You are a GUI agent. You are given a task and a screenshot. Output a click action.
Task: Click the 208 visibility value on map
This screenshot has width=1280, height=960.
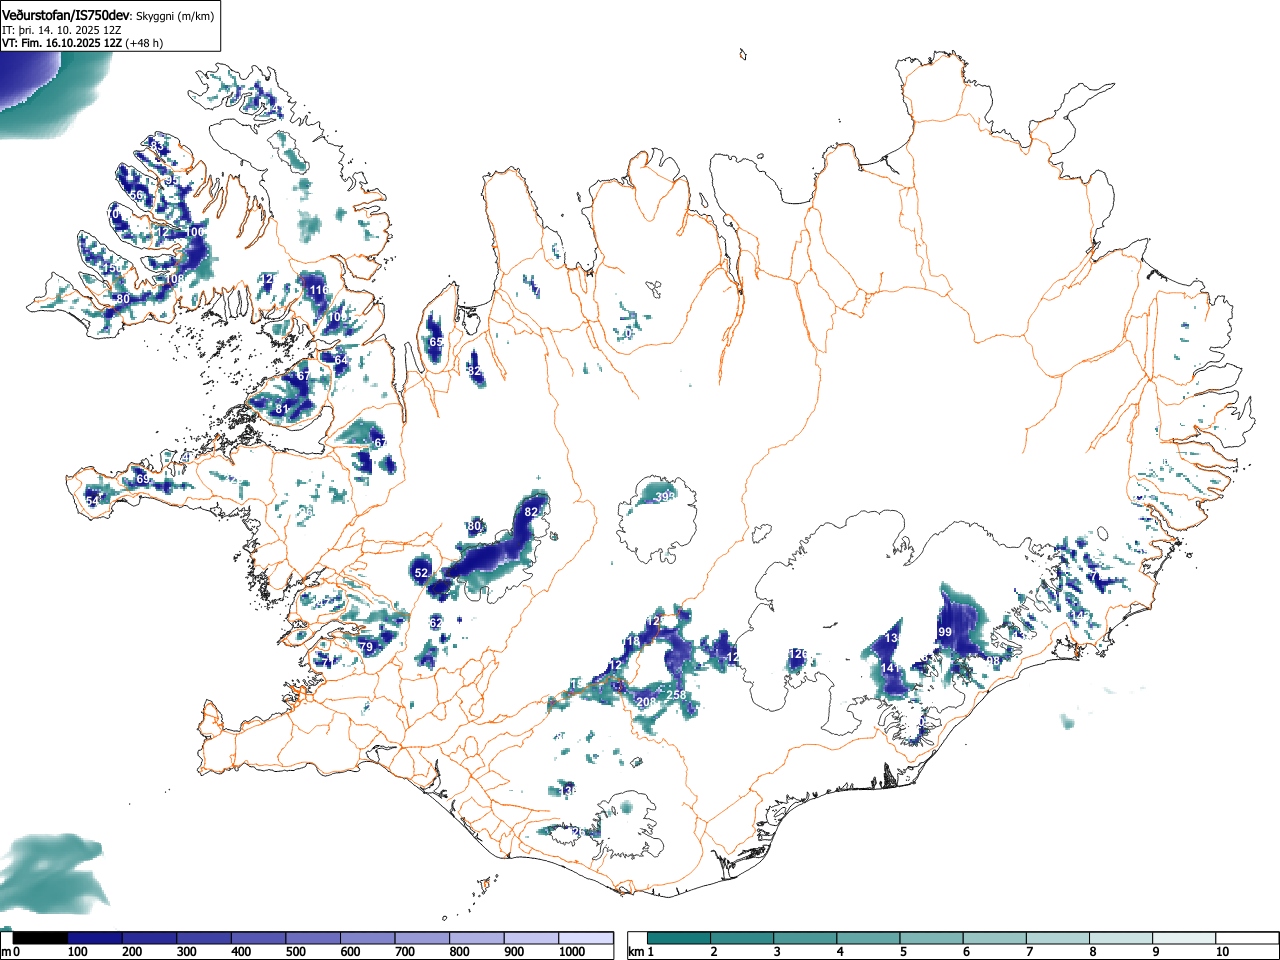(646, 702)
